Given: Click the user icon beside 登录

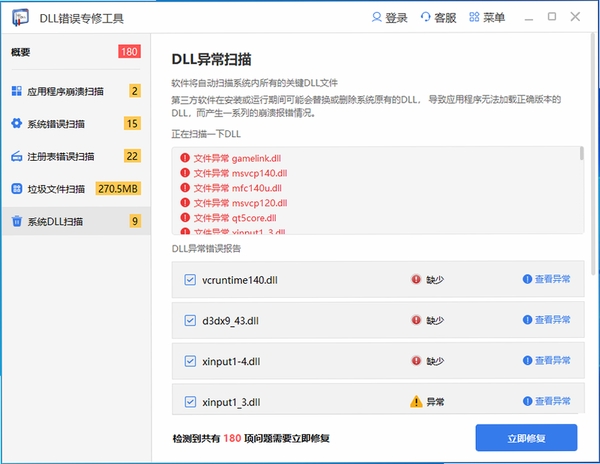Looking at the screenshot, I should (377, 17).
